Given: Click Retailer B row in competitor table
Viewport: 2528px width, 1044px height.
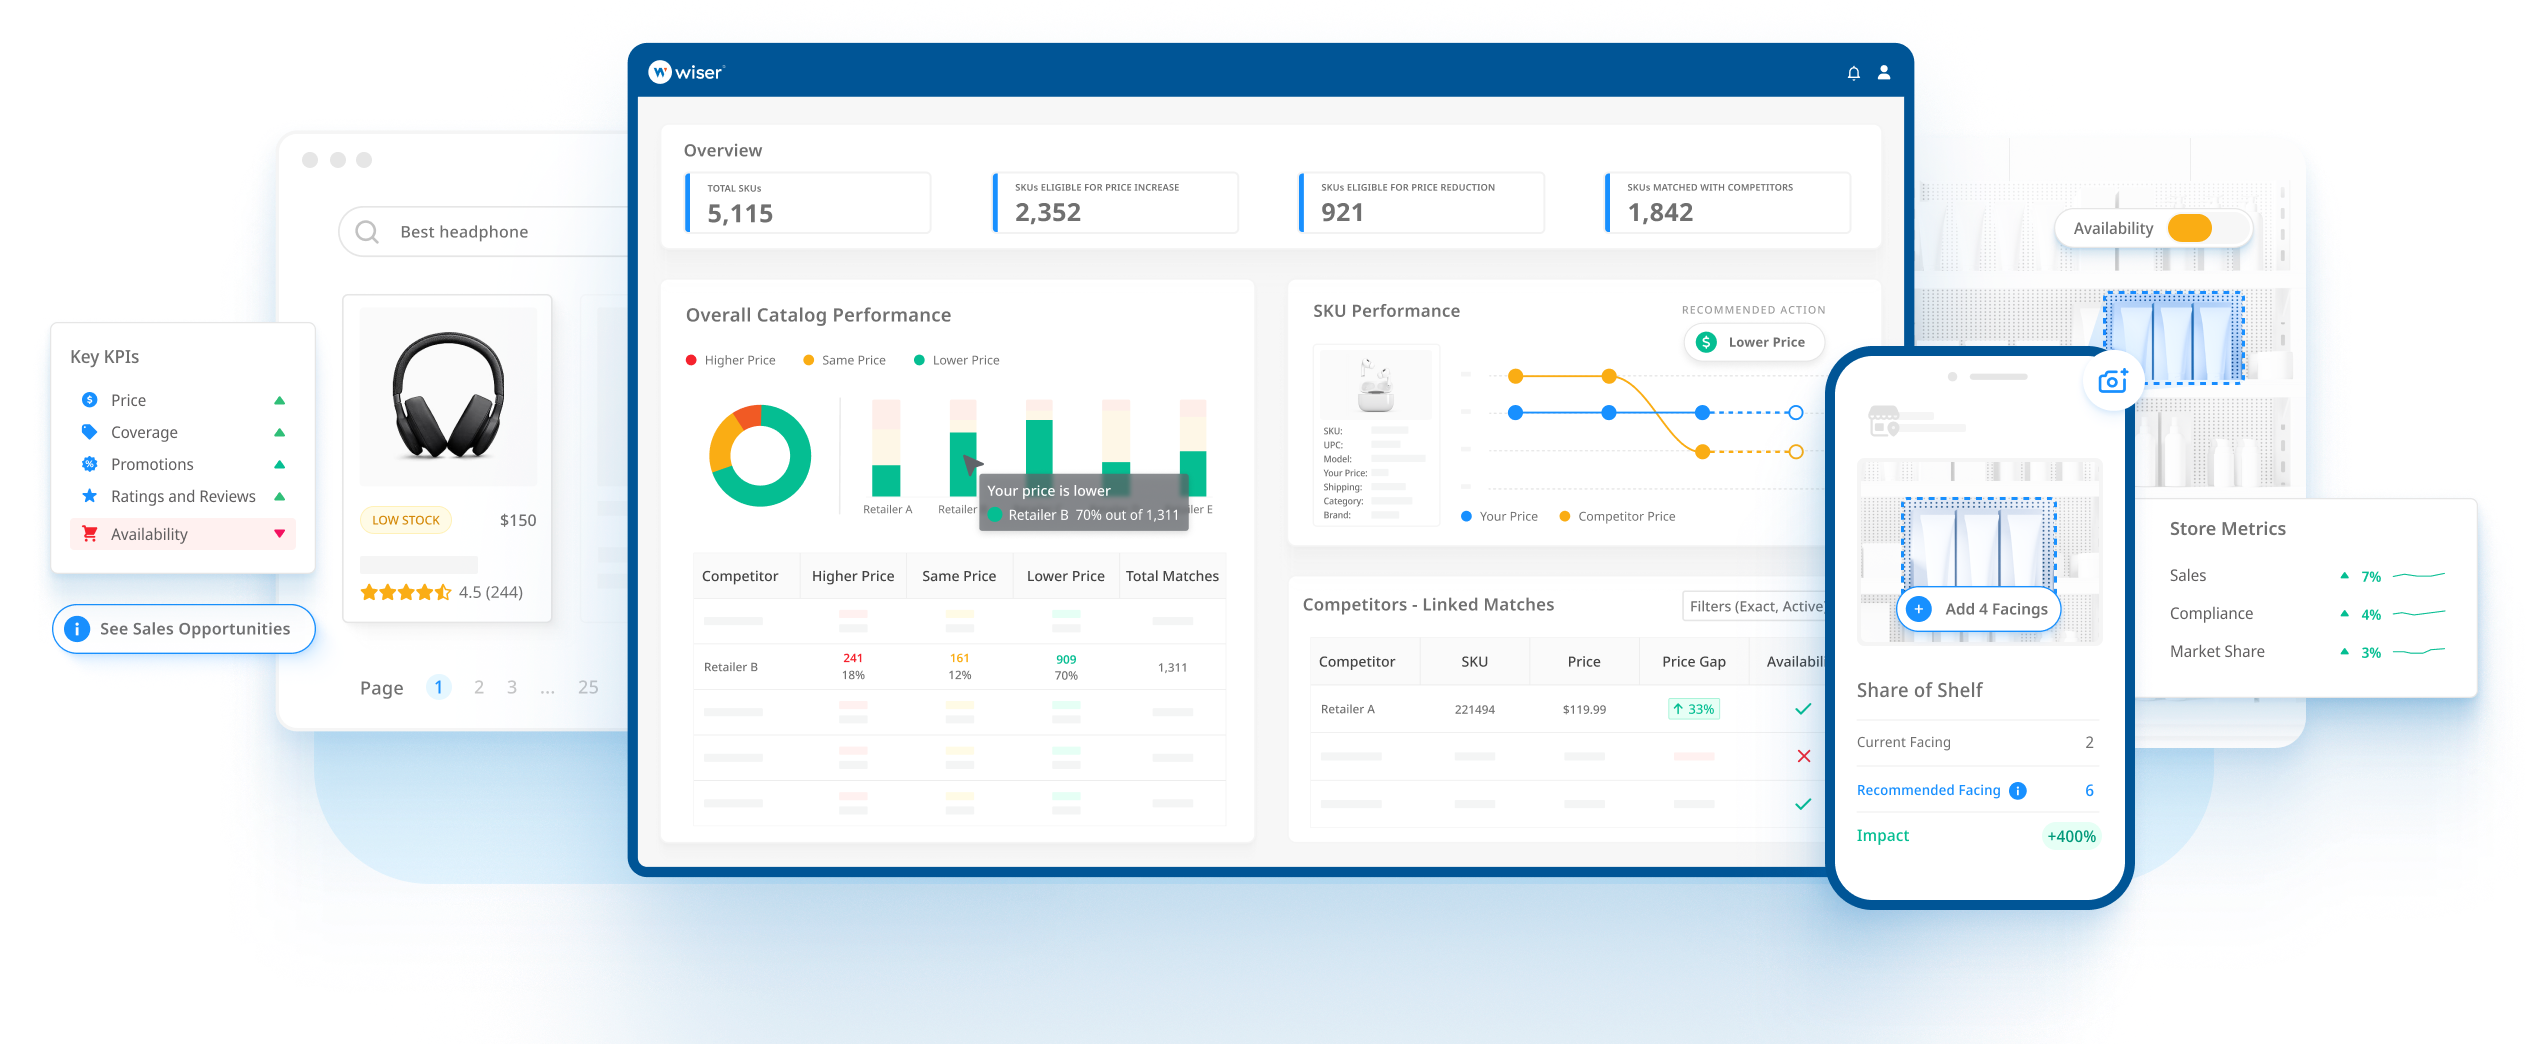Looking at the screenshot, I should click(959, 667).
